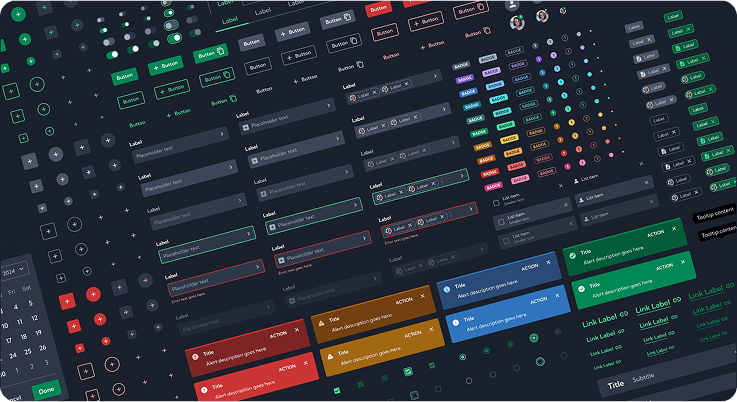The image size is (737, 402).
Task: Click ACTION in the dark red alert
Action: tap(278, 334)
